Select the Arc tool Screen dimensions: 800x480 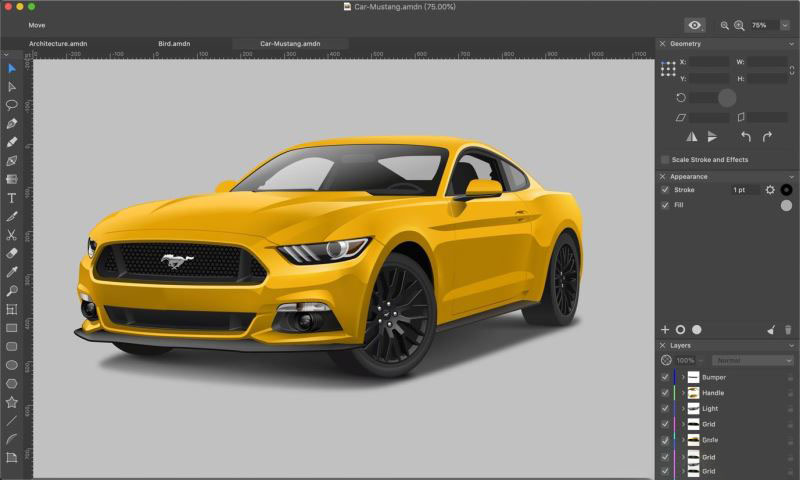point(12,439)
